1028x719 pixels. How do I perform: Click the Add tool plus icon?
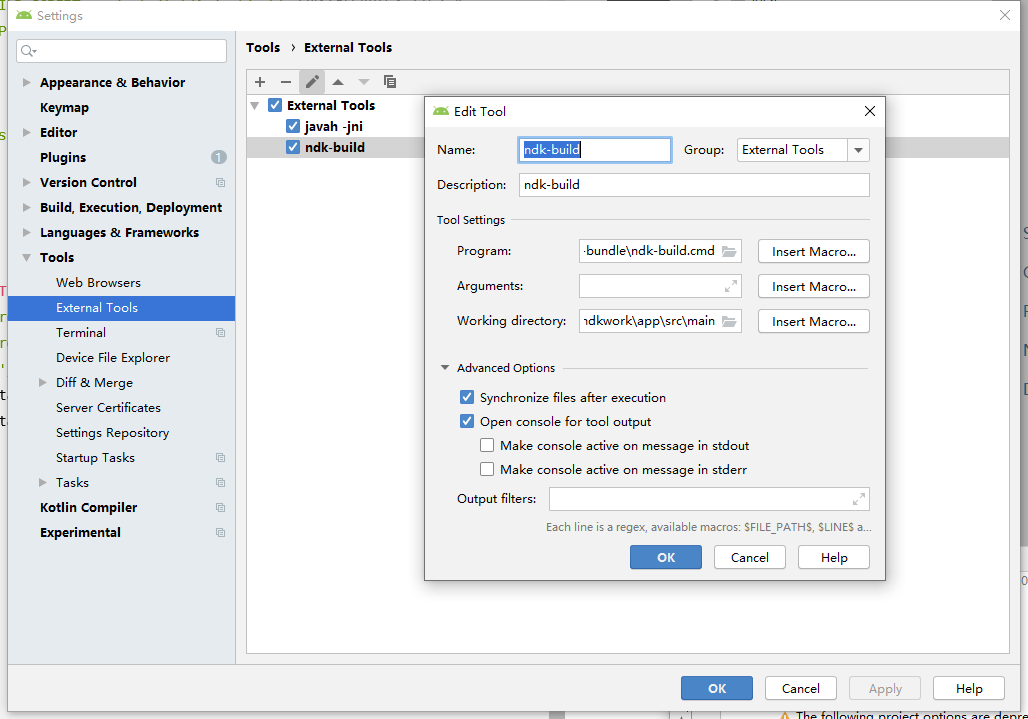[260, 82]
